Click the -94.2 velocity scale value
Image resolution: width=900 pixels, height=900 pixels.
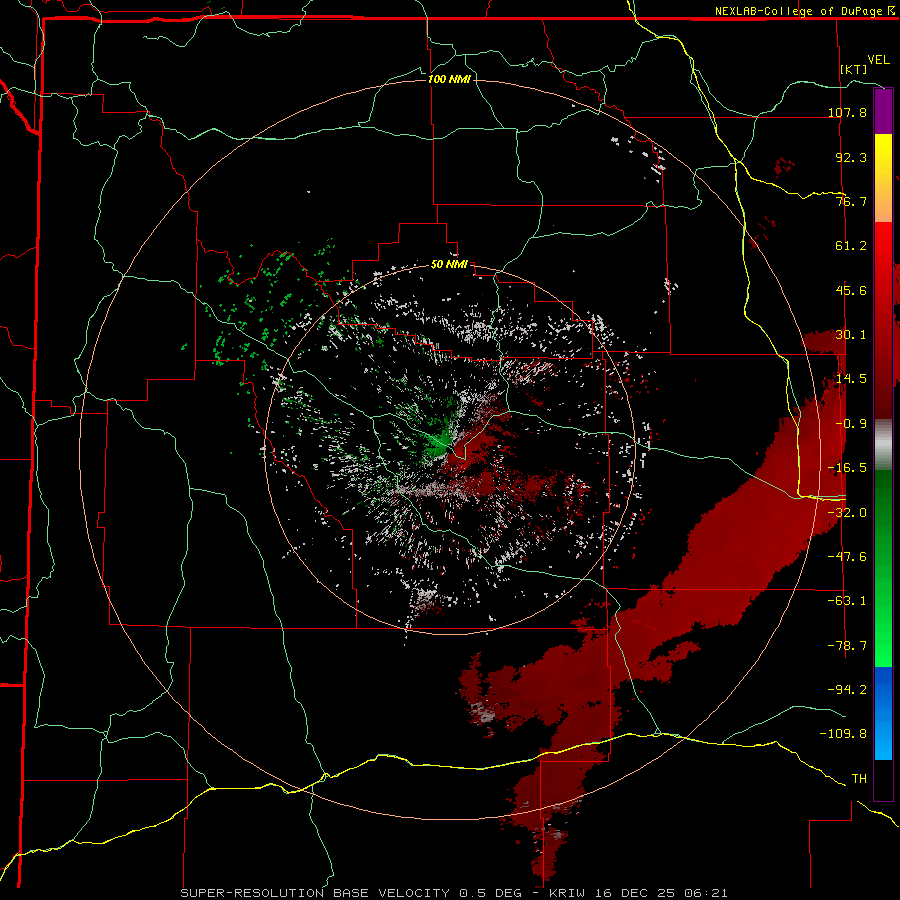(847, 690)
